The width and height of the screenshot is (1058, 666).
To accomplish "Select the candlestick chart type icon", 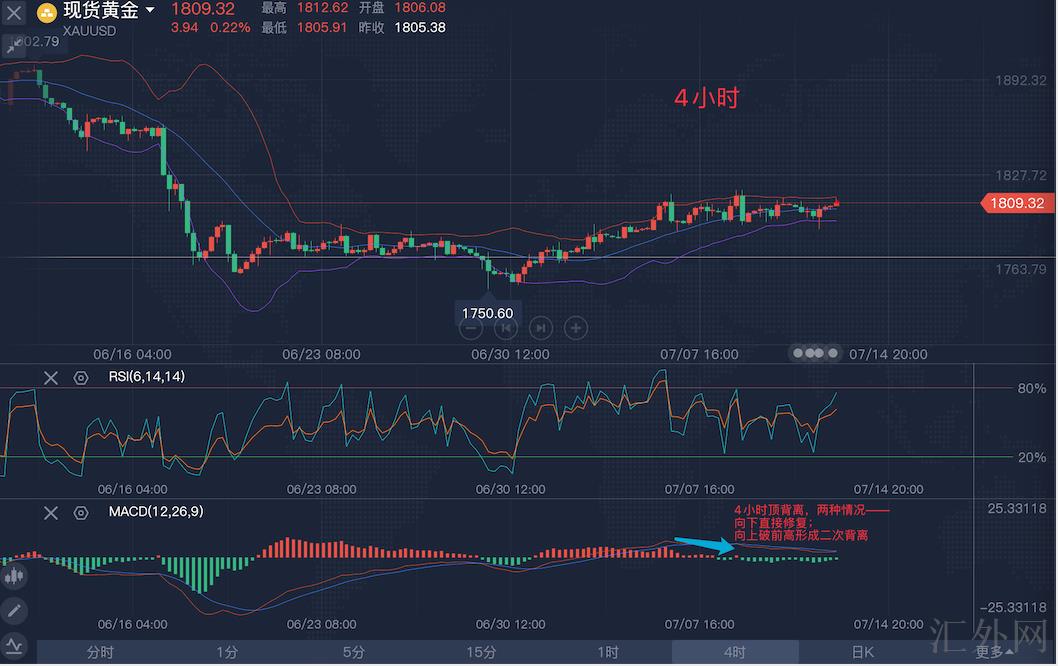I will pos(14,575).
